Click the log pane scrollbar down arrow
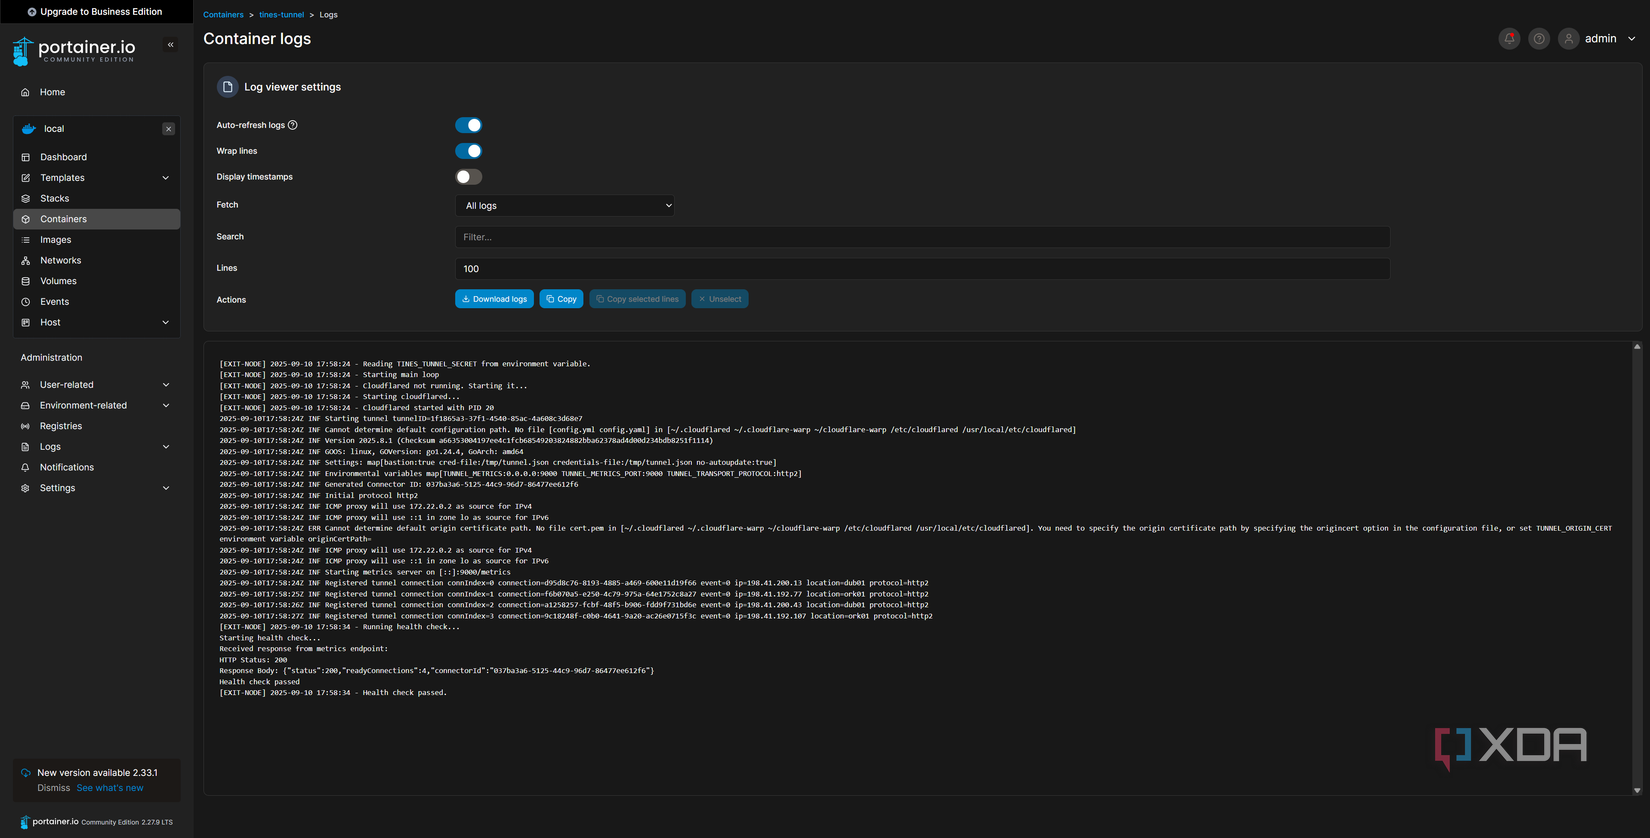This screenshot has width=1650, height=838. (x=1637, y=790)
